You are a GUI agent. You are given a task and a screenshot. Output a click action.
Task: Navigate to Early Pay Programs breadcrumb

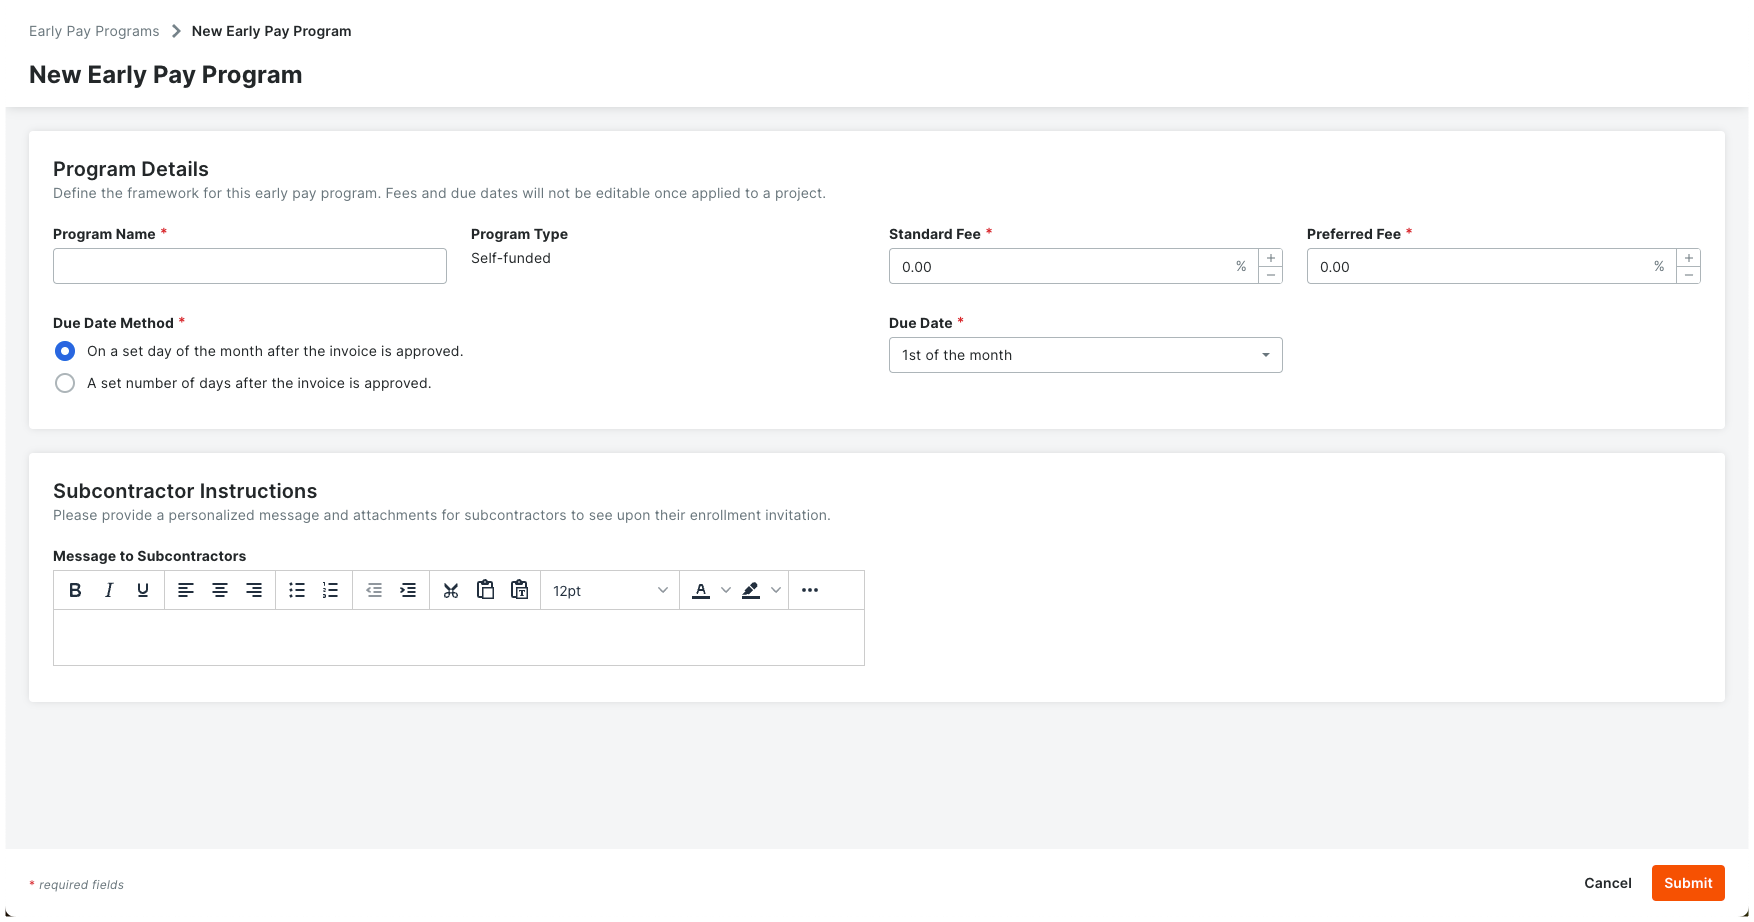coord(93,31)
